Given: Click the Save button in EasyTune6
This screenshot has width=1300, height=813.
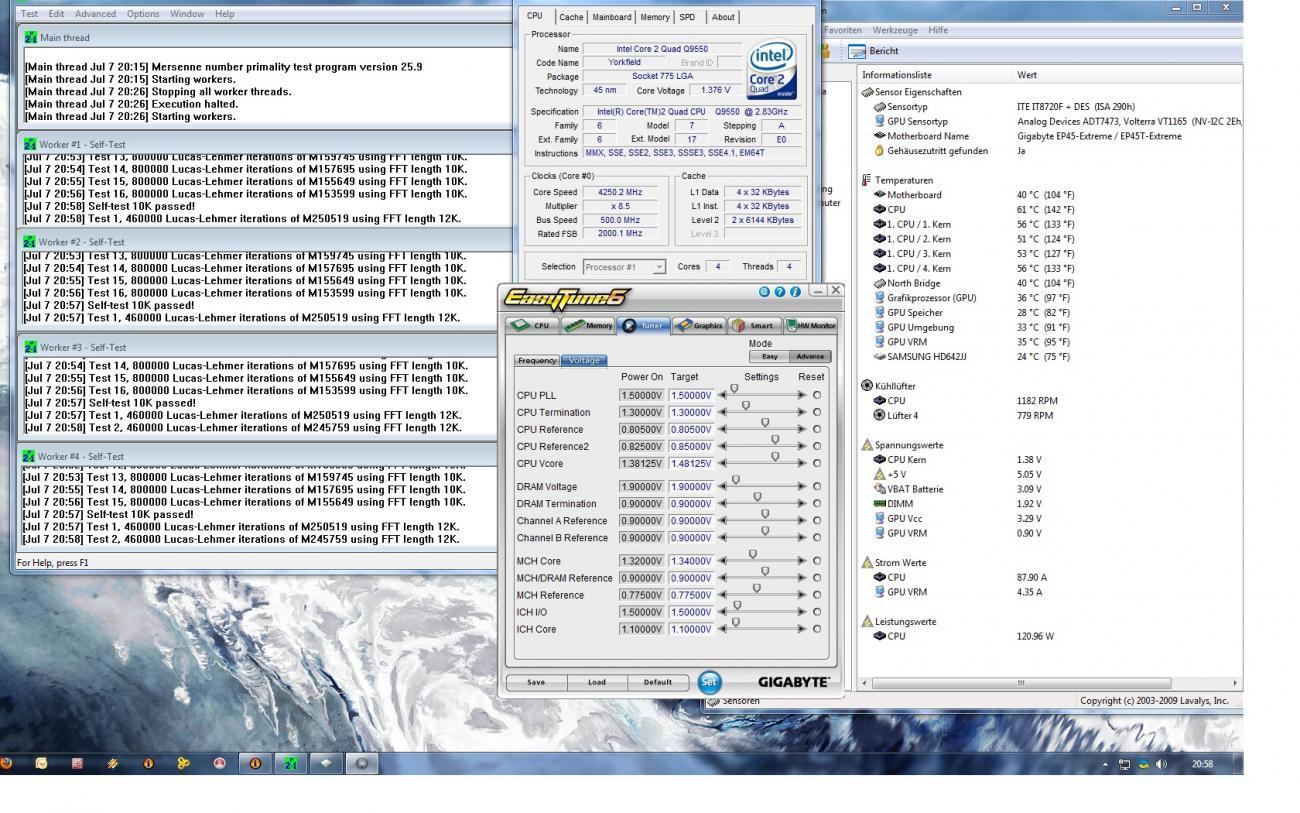Looking at the screenshot, I should [x=536, y=682].
